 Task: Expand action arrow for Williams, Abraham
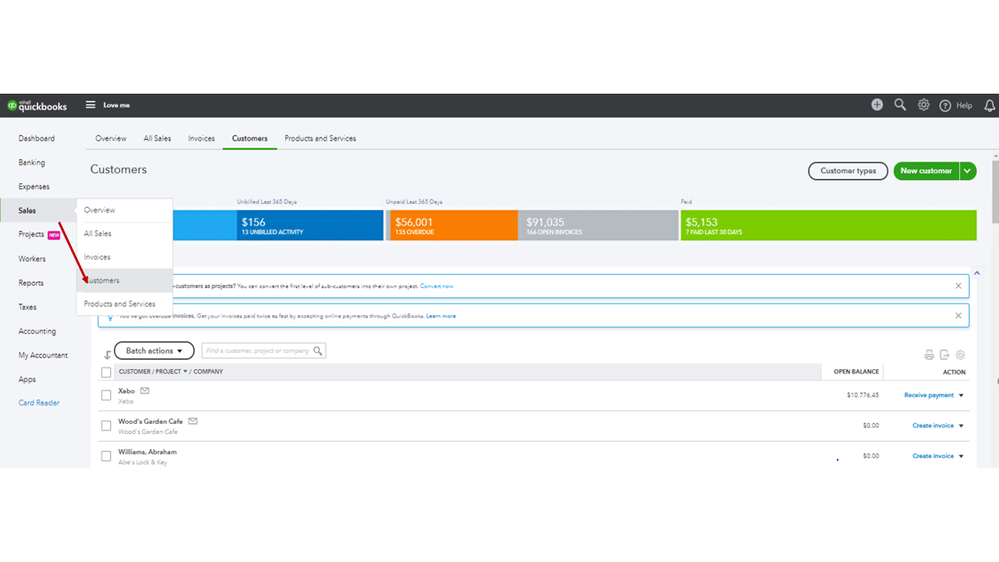[x=961, y=456]
